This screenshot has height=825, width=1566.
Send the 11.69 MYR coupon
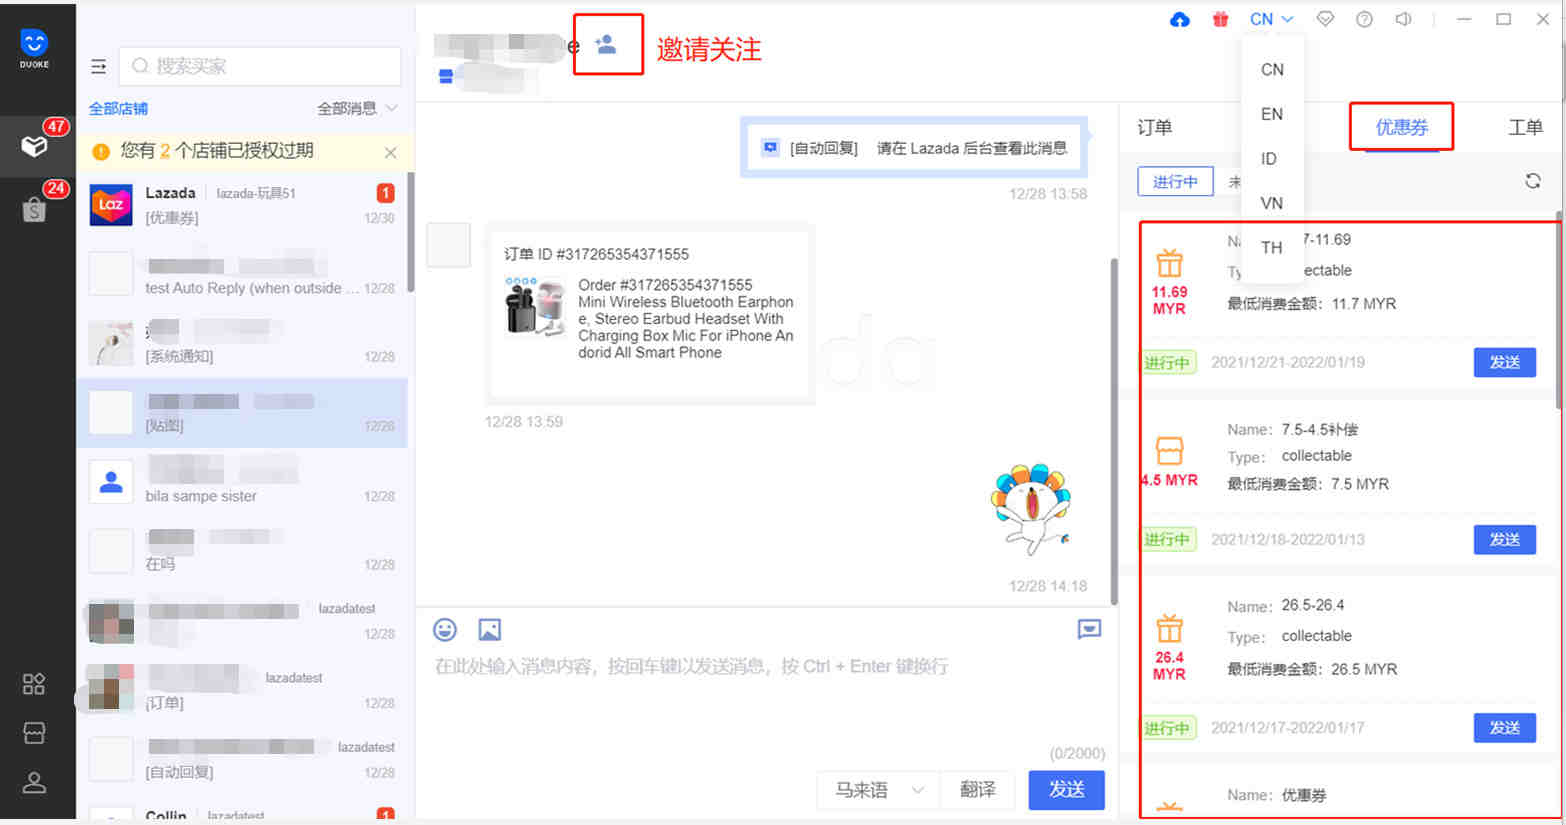(x=1504, y=362)
